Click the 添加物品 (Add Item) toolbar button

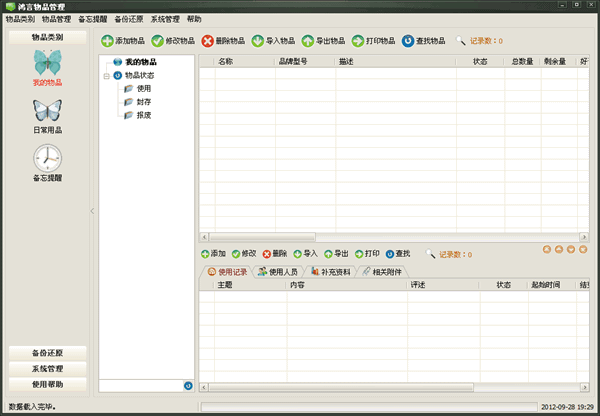pyautogui.click(x=122, y=41)
